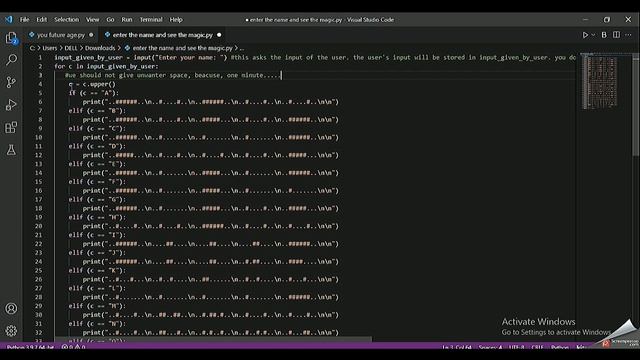Open the Run and Debug view
Image resolution: width=640 pixels, height=360 pixels.
[11, 105]
